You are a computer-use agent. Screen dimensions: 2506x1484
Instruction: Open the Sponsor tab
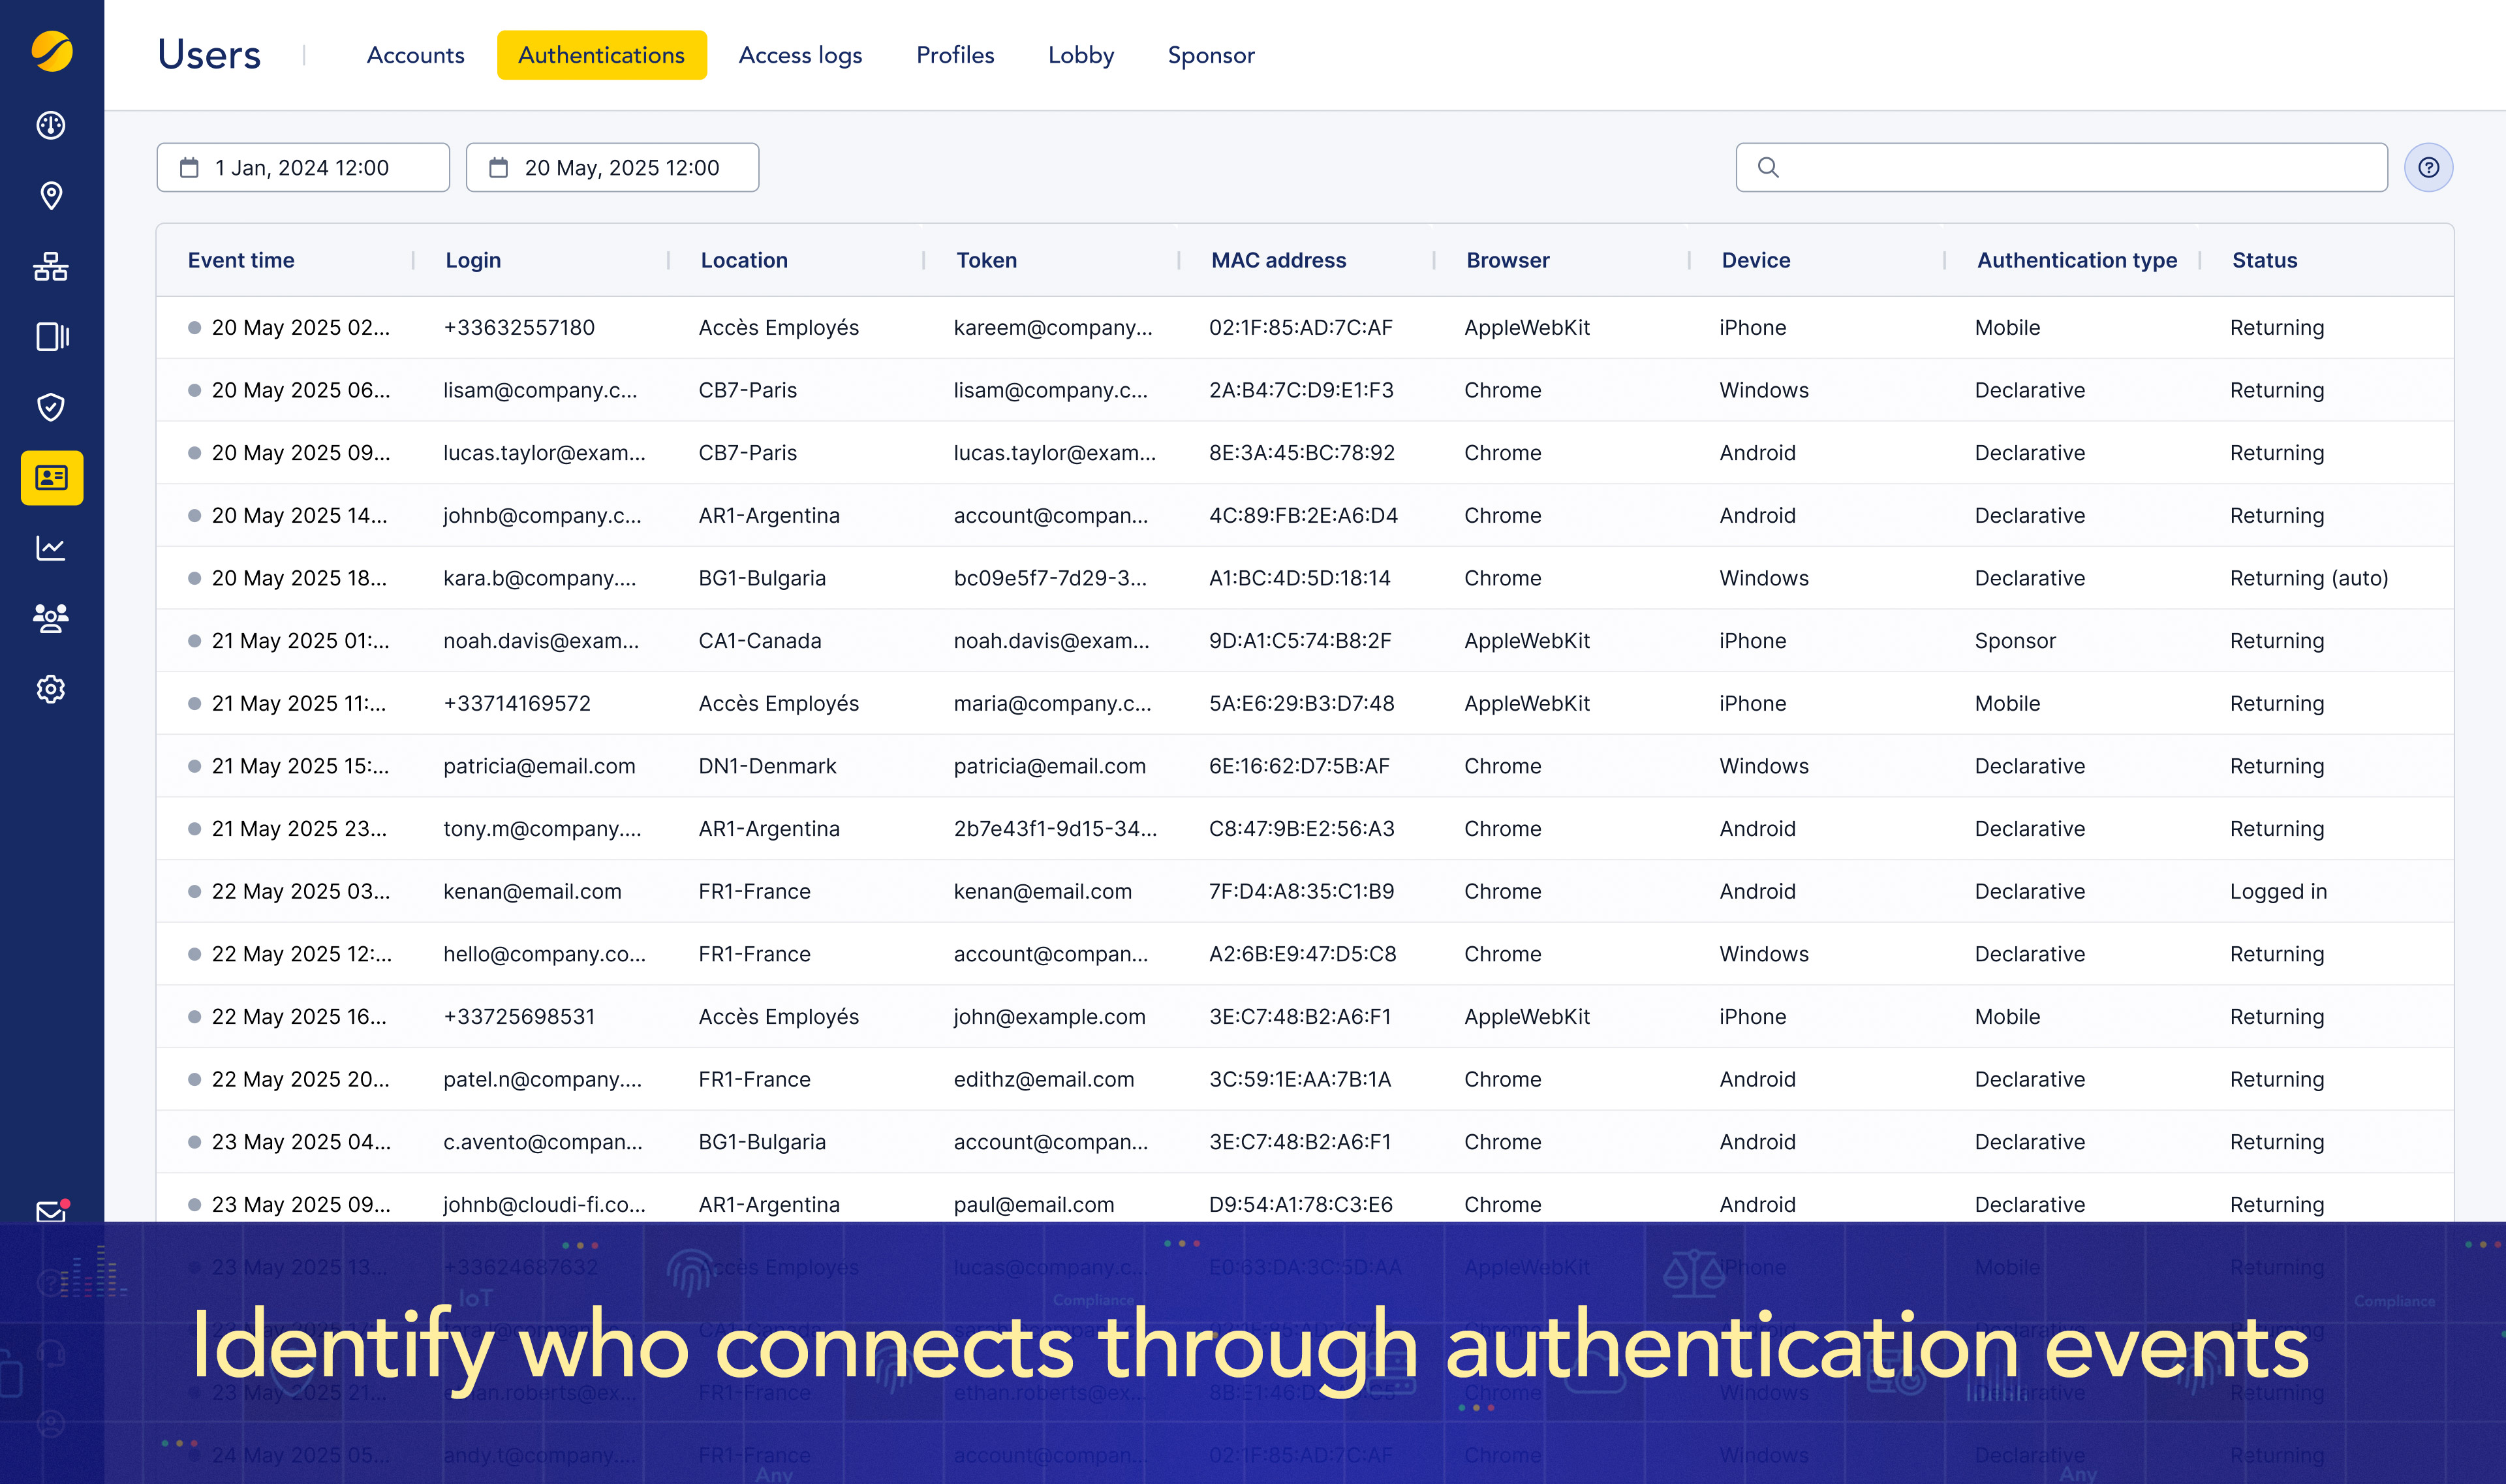tap(1210, 55)
